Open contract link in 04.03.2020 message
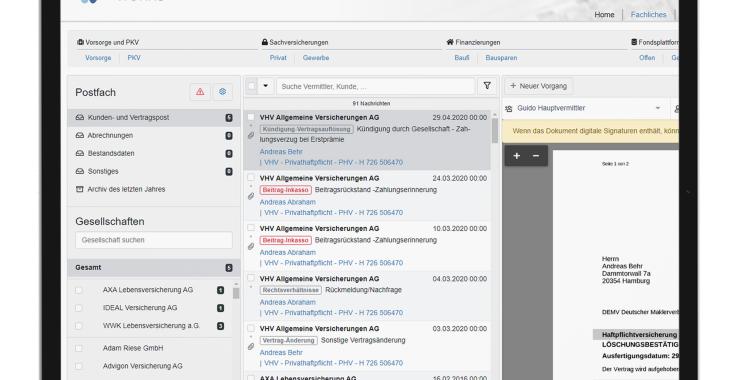The image size is (740, 380). (x=333, y=312)
